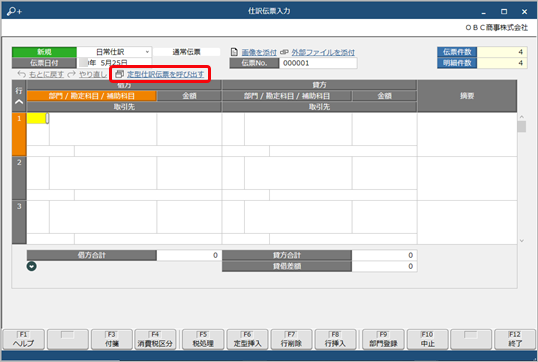Screen dimensions: 538x362
Task: Click the credit 金額 cell in row 1
Action: 384,129
